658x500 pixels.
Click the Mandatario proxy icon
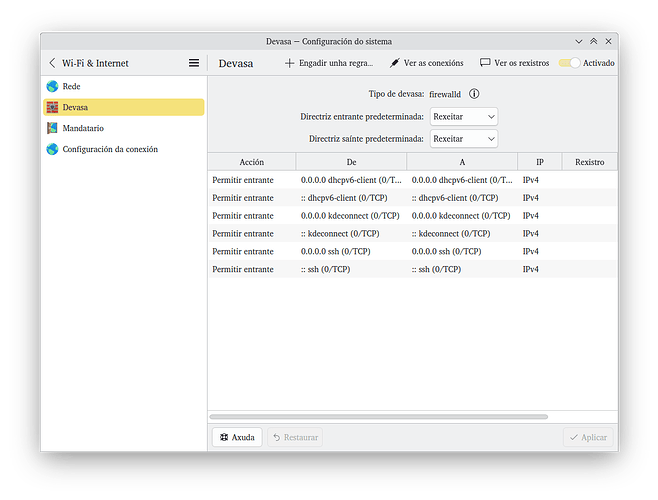click(x=52, y=128)
